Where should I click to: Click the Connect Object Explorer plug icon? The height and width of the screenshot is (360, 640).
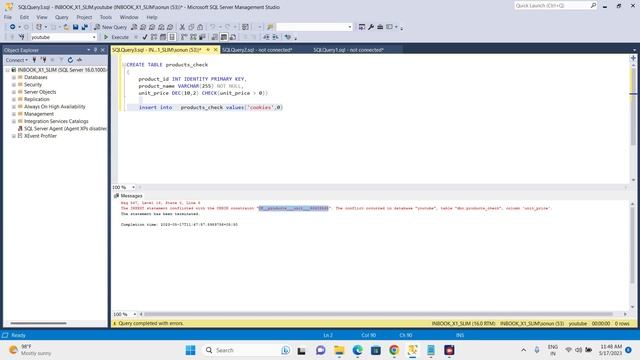pyautogui.click(x=34, y=60)
